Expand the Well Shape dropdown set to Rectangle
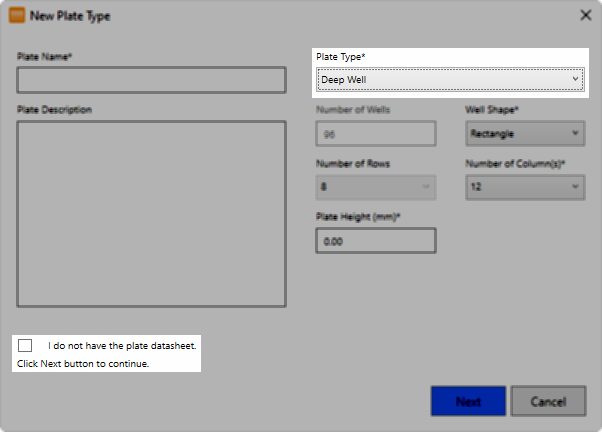This screenshot has height=432, width=602. (525, 133)
